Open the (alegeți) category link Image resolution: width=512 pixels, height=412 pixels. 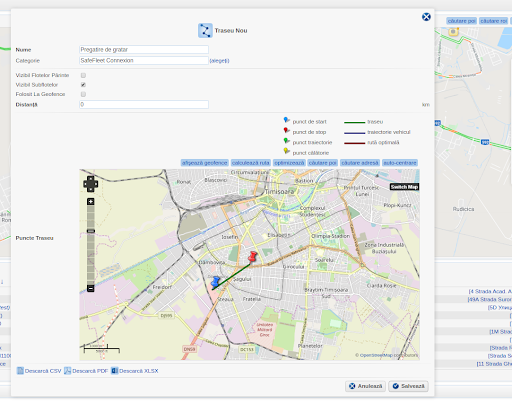pos(219,61)
